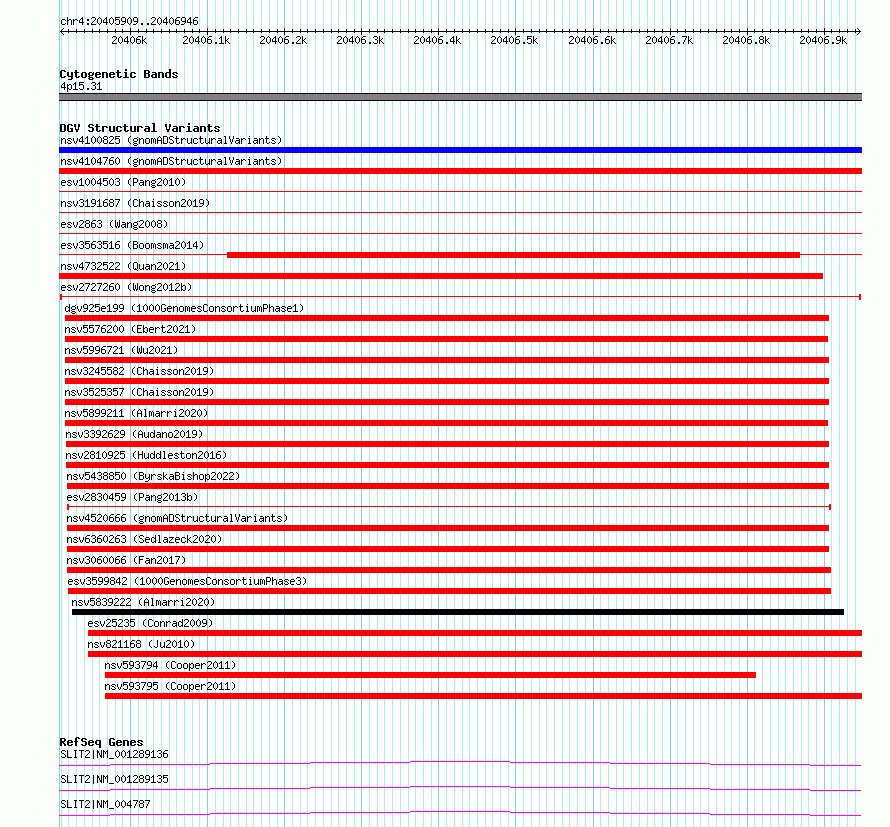890x827 pixels.
Task: Click the esv1004503 (Pang2010) label
Action: (123, 182)
